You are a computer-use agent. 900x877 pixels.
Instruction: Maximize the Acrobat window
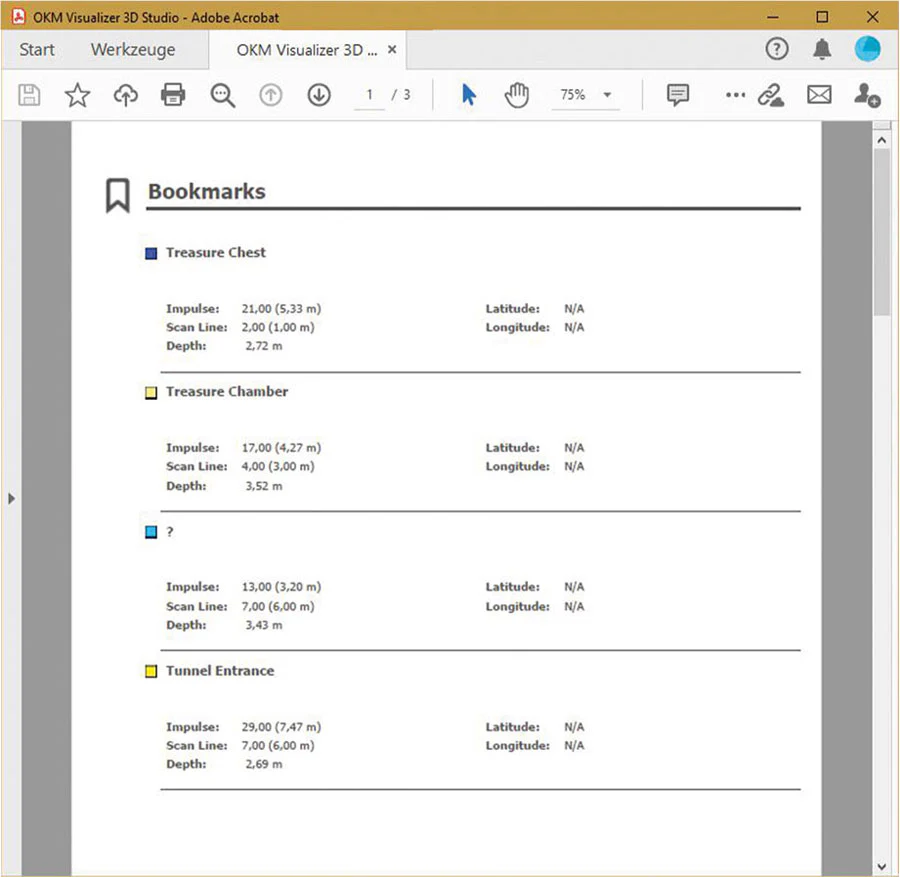click(822, 17)
